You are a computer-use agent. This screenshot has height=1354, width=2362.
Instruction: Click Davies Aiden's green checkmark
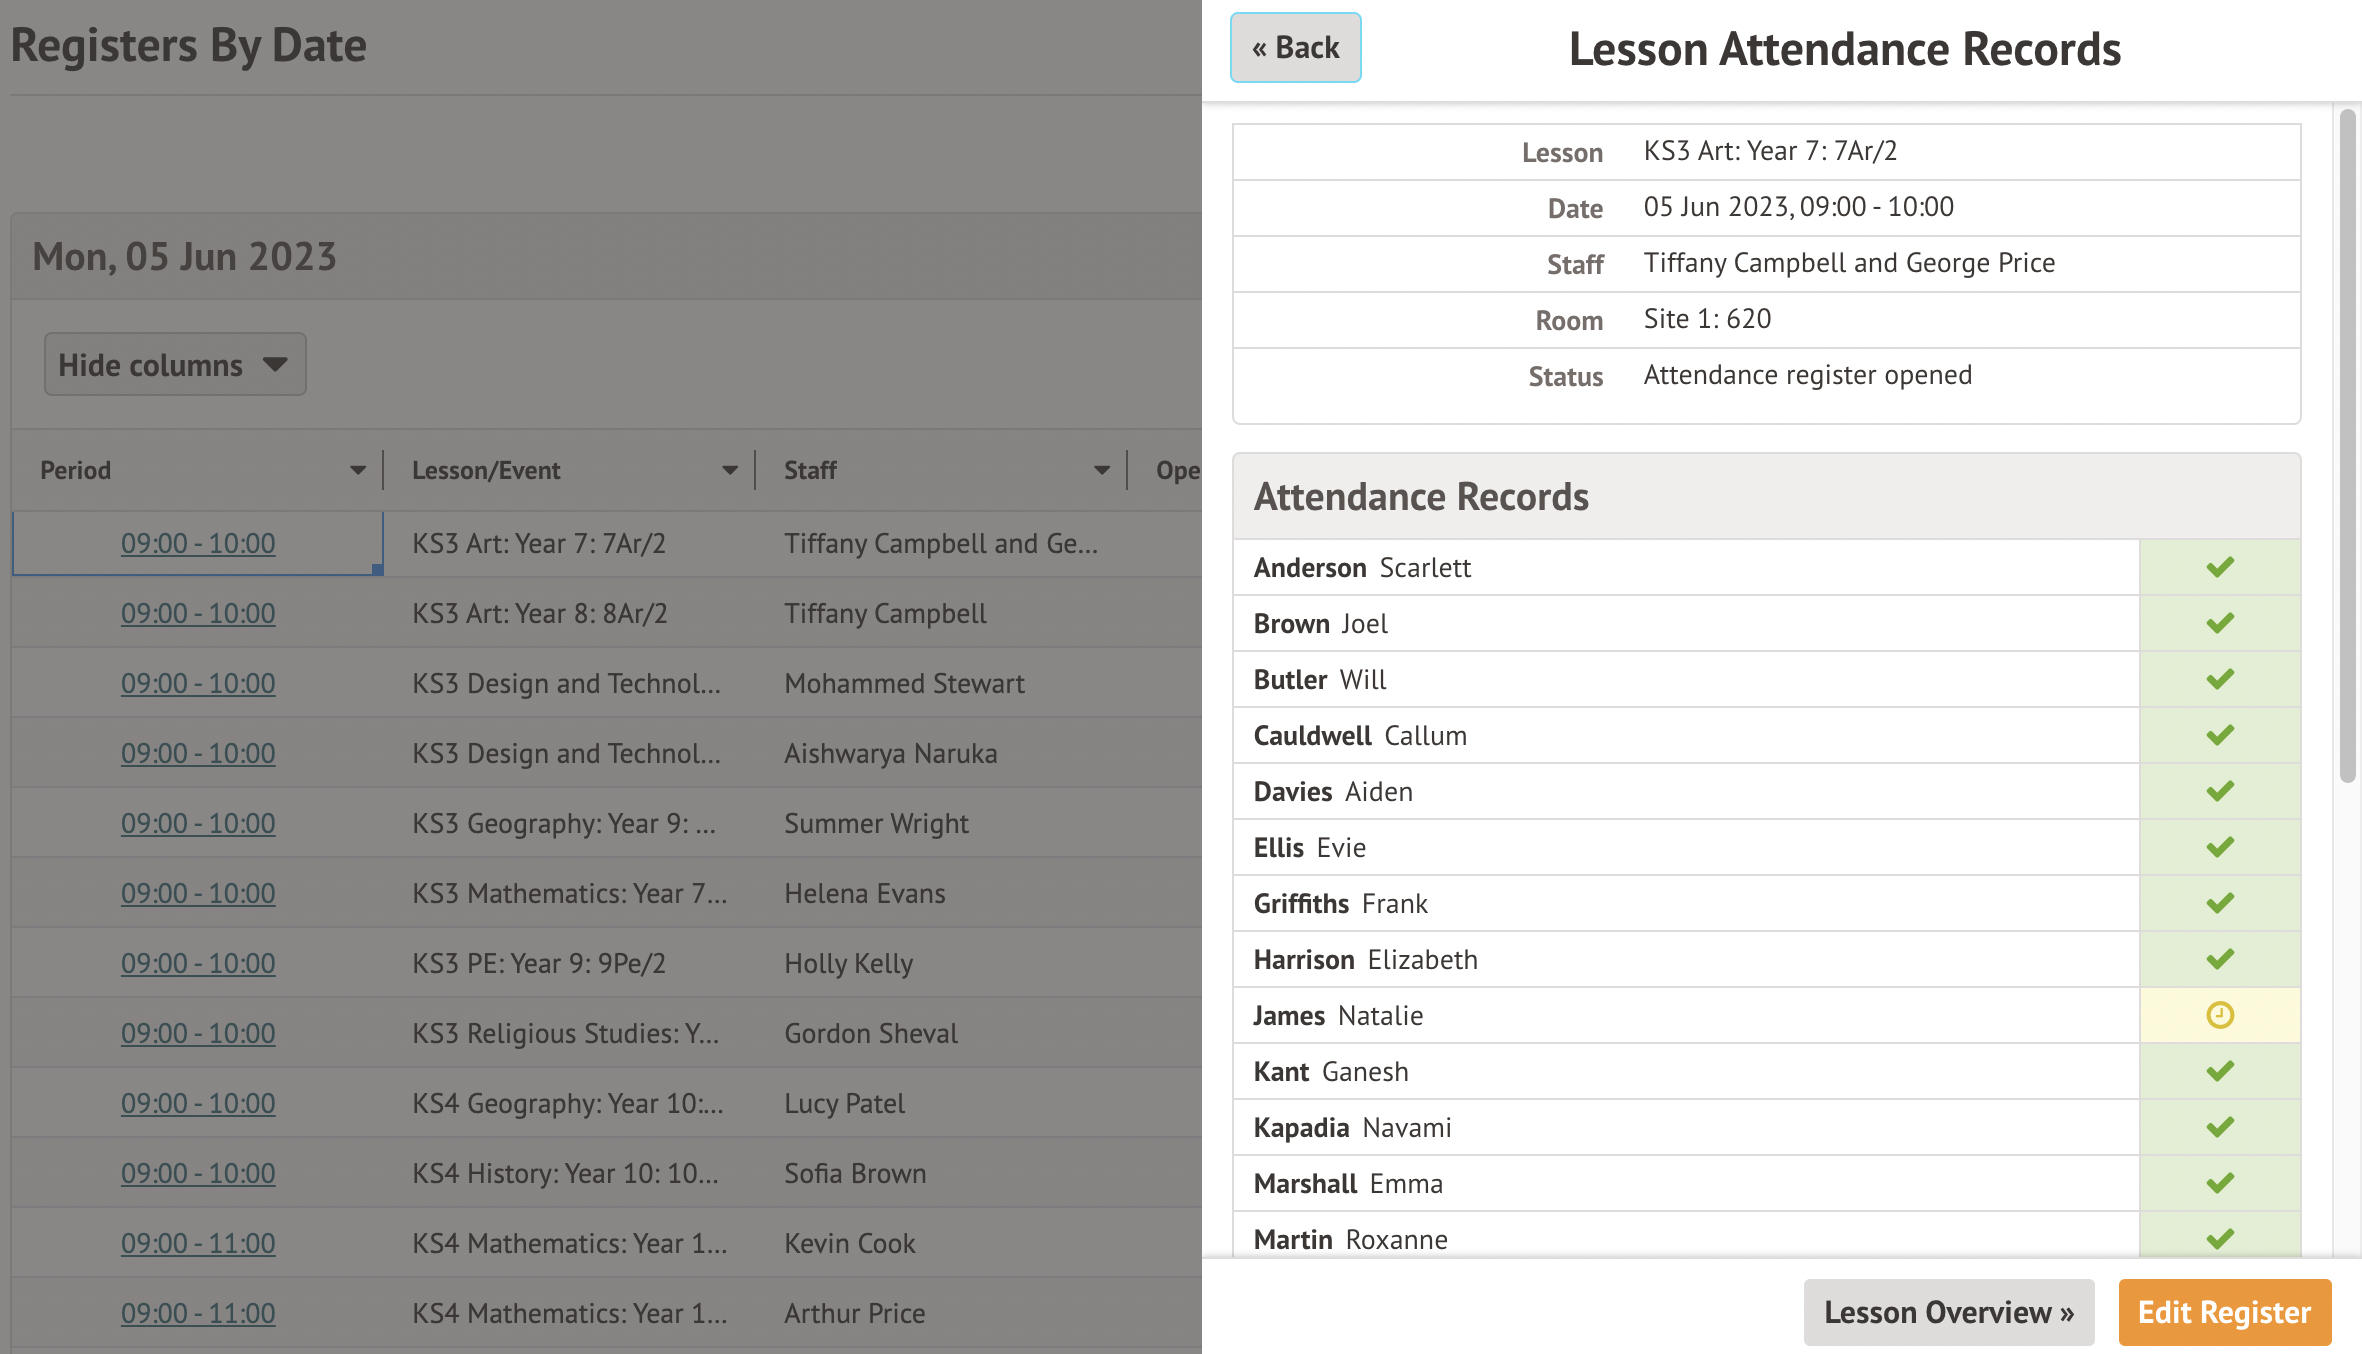click(x=2219, y=791)
